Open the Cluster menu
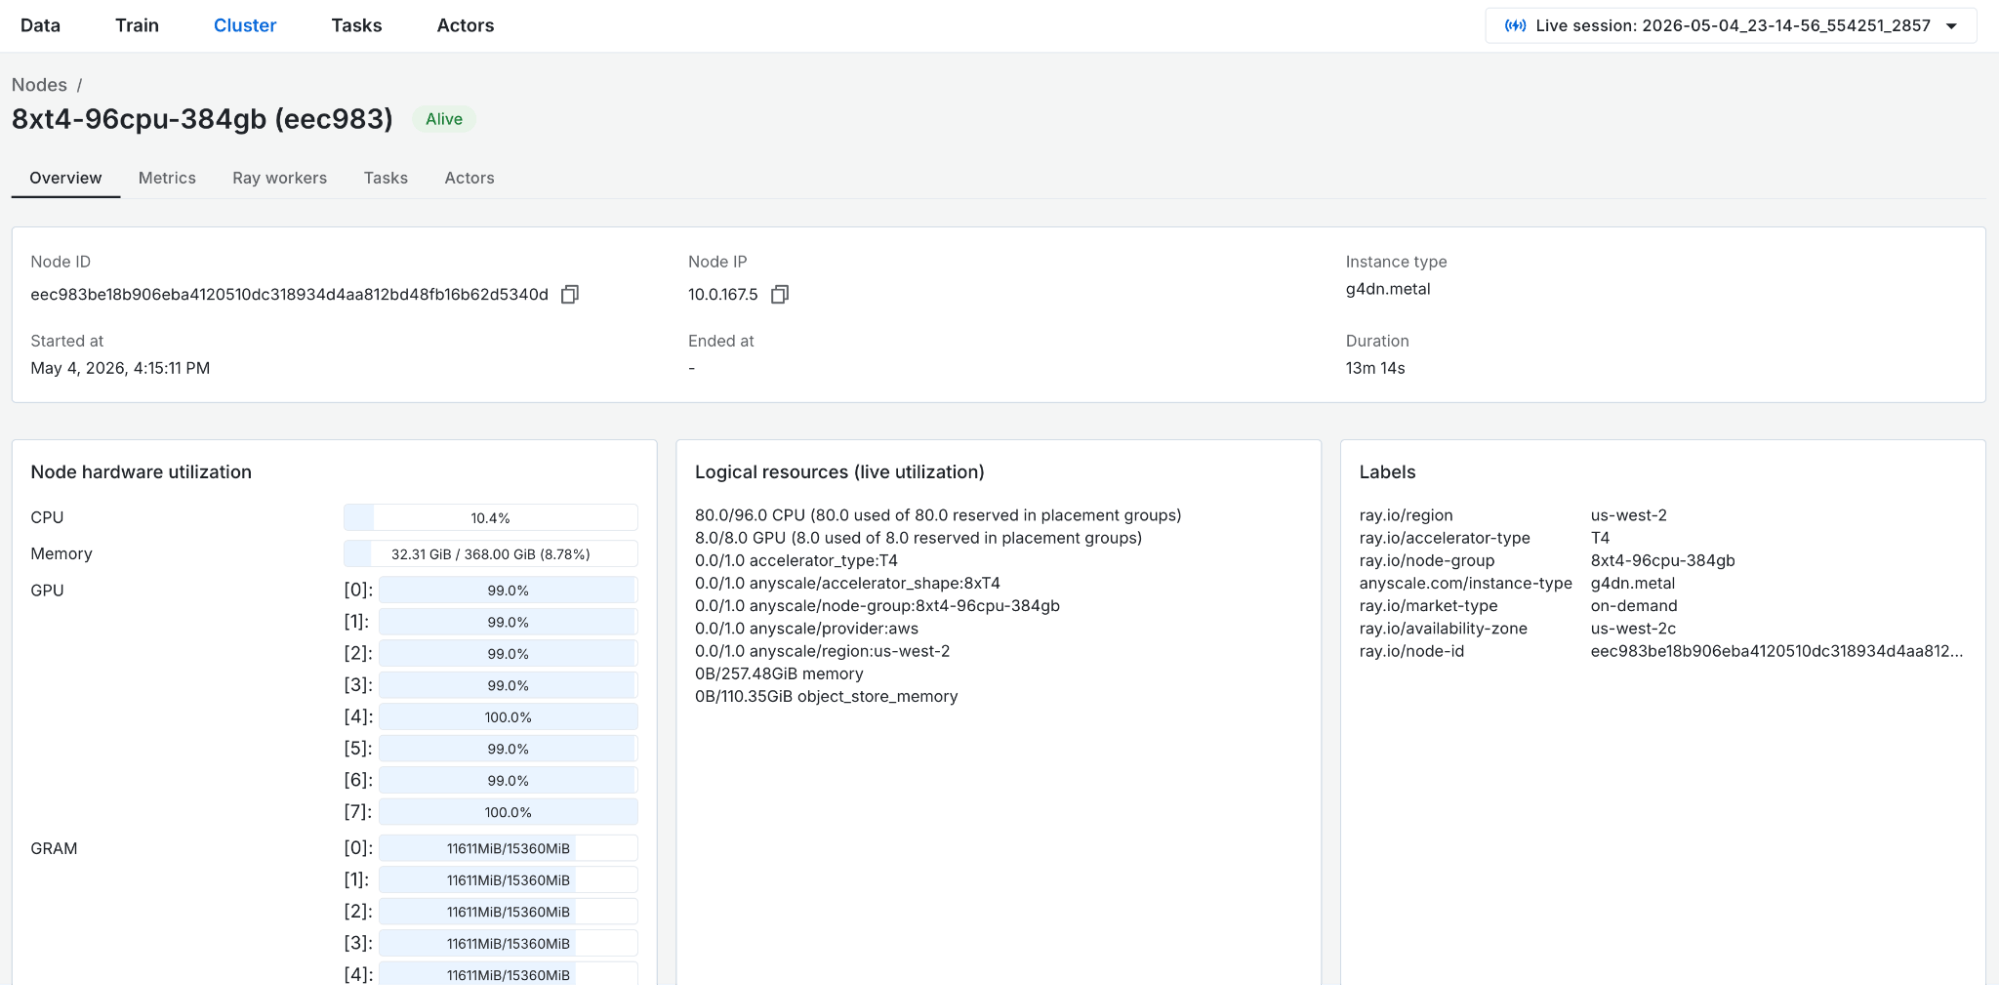Image resolution: width=1999 pixels, height=985 pixels. pos(245,26)
